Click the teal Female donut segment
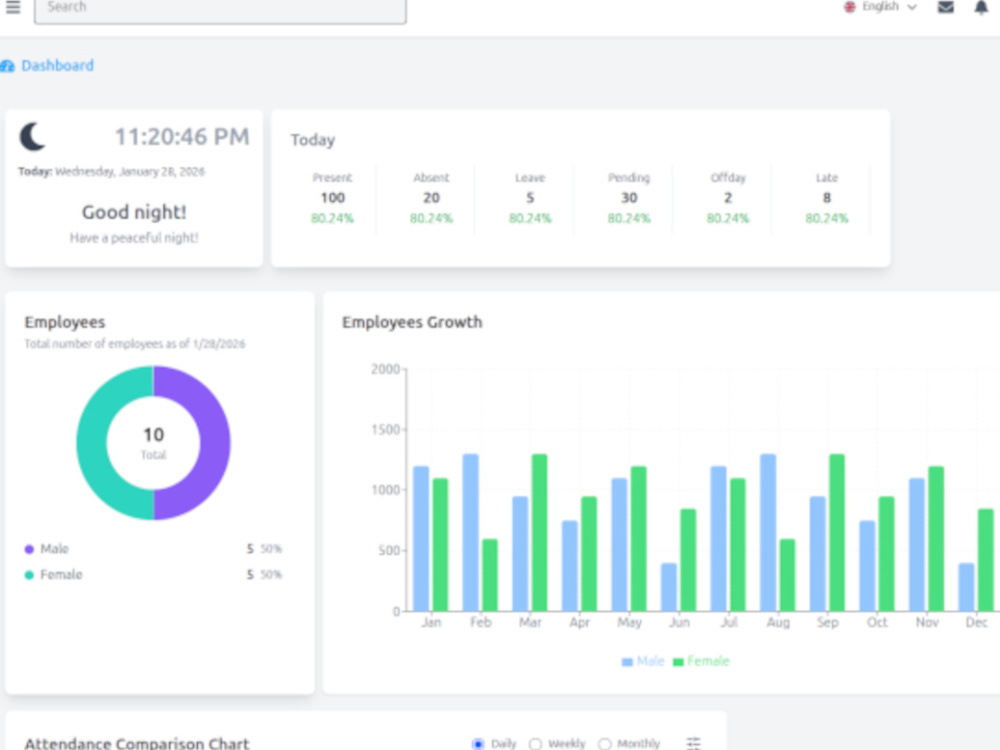 coord(92,443)
